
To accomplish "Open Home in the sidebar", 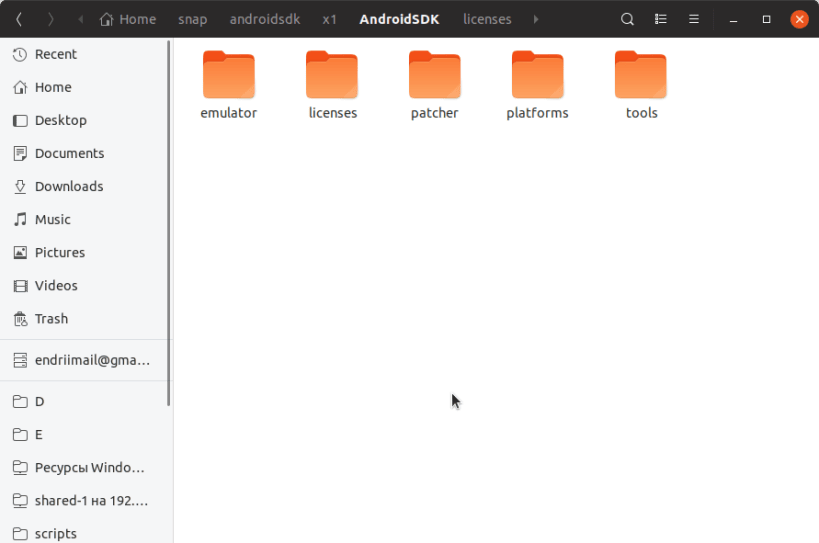I will click(84, 87).
